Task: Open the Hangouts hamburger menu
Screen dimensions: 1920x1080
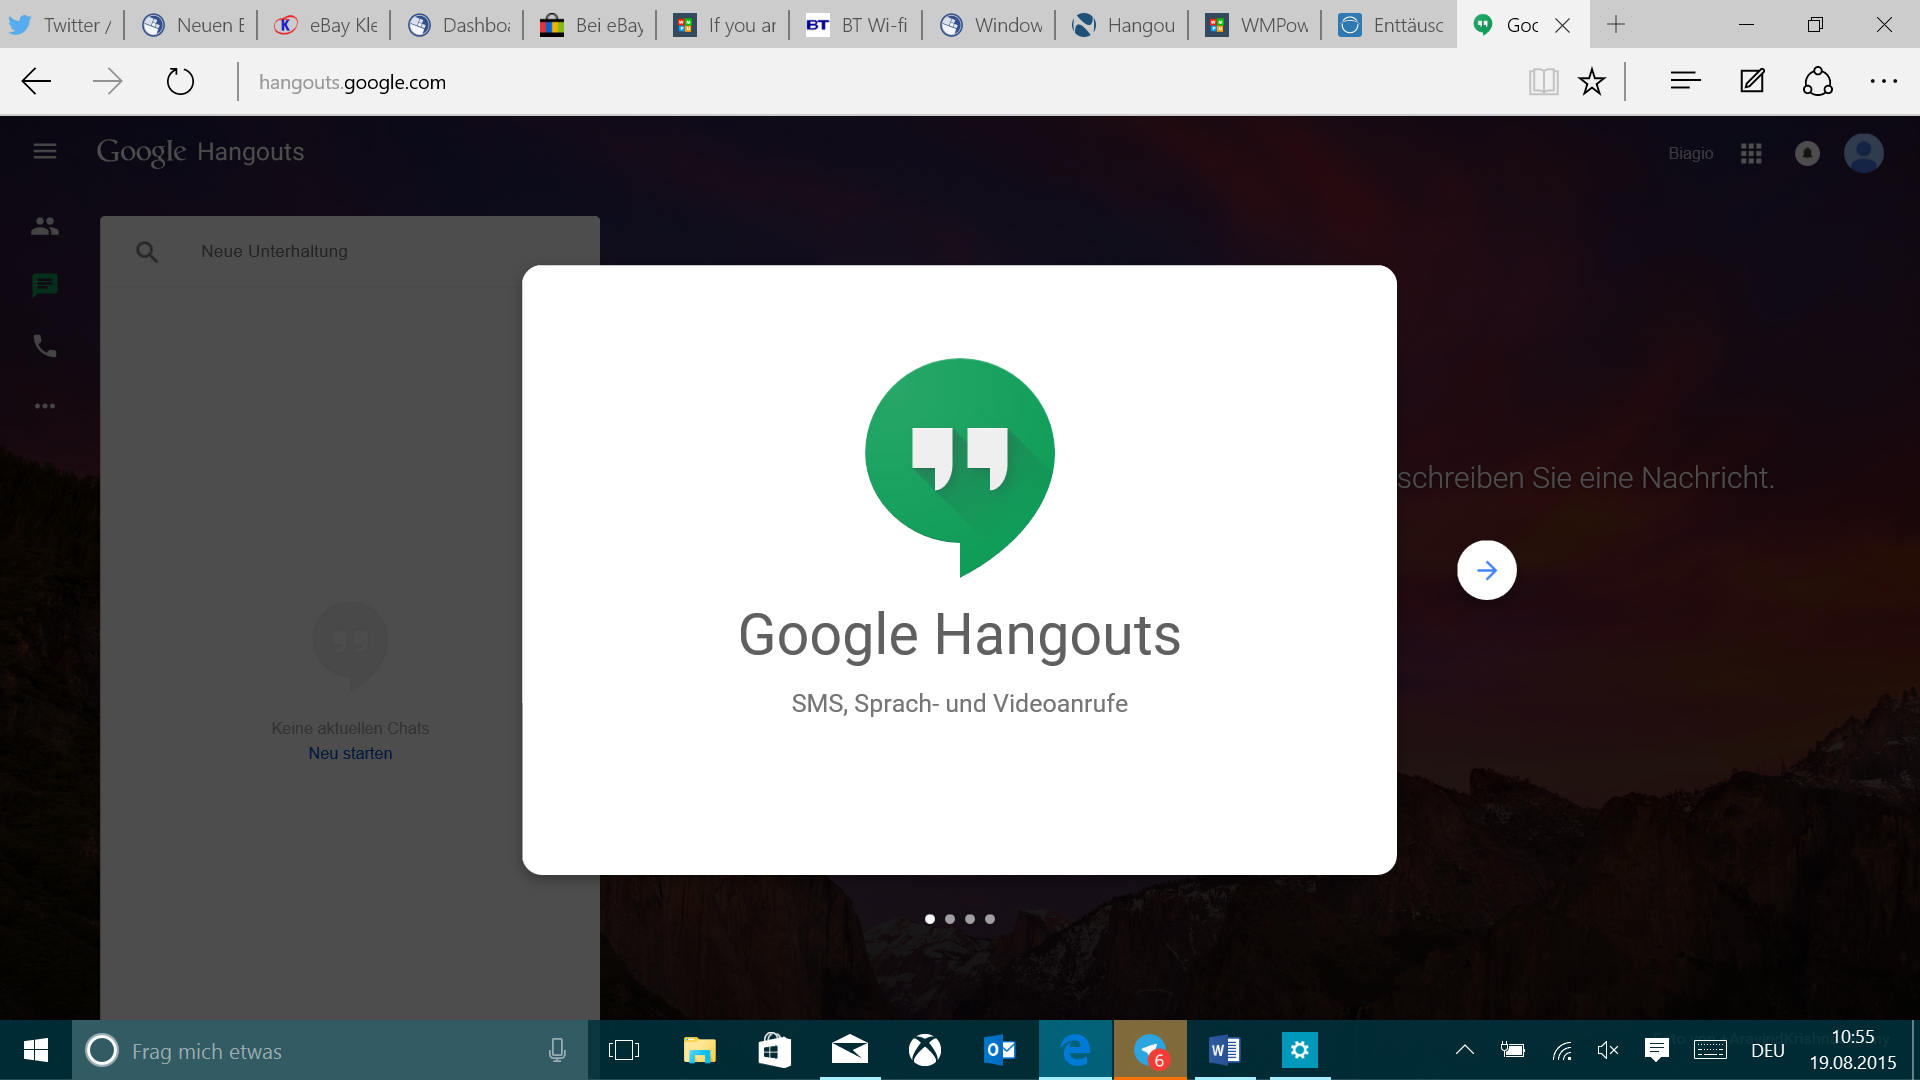Action: (45, 151)
